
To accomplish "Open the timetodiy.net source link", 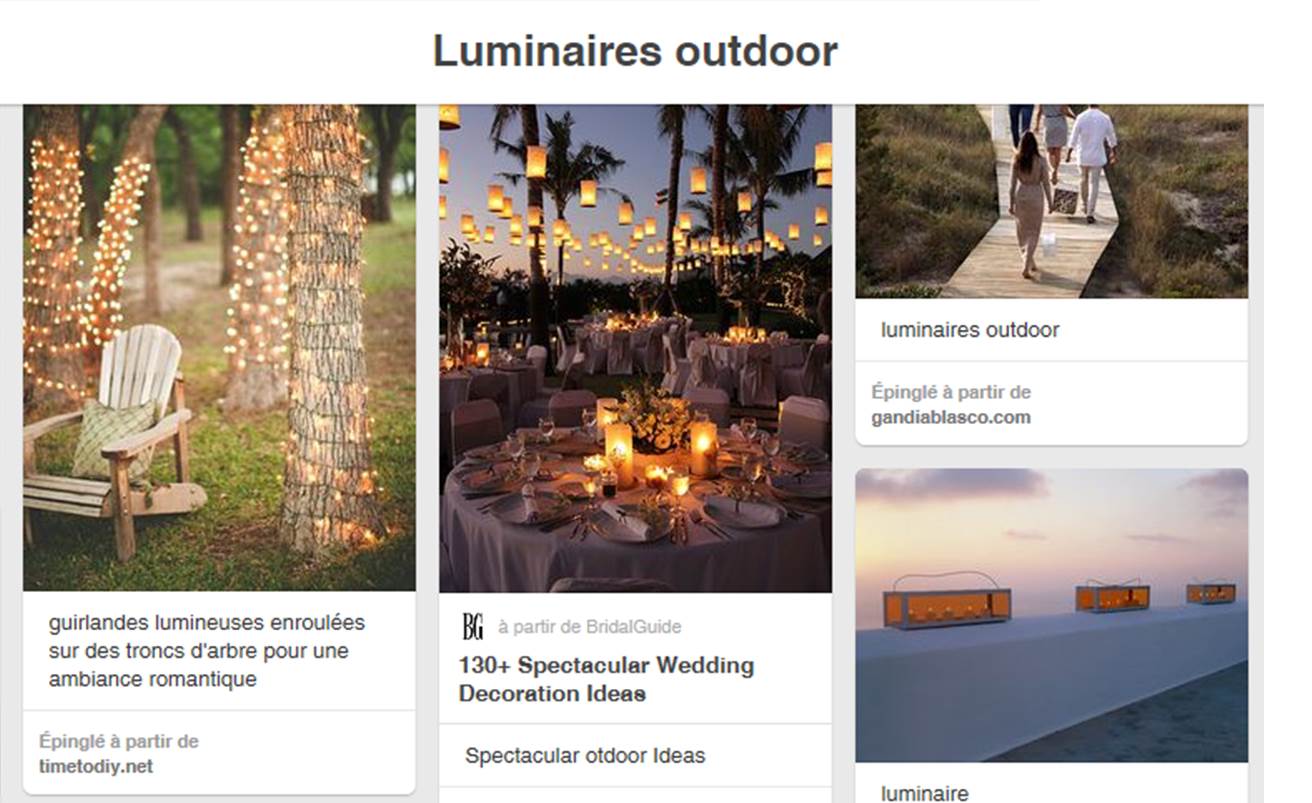I will click(96, 767).
